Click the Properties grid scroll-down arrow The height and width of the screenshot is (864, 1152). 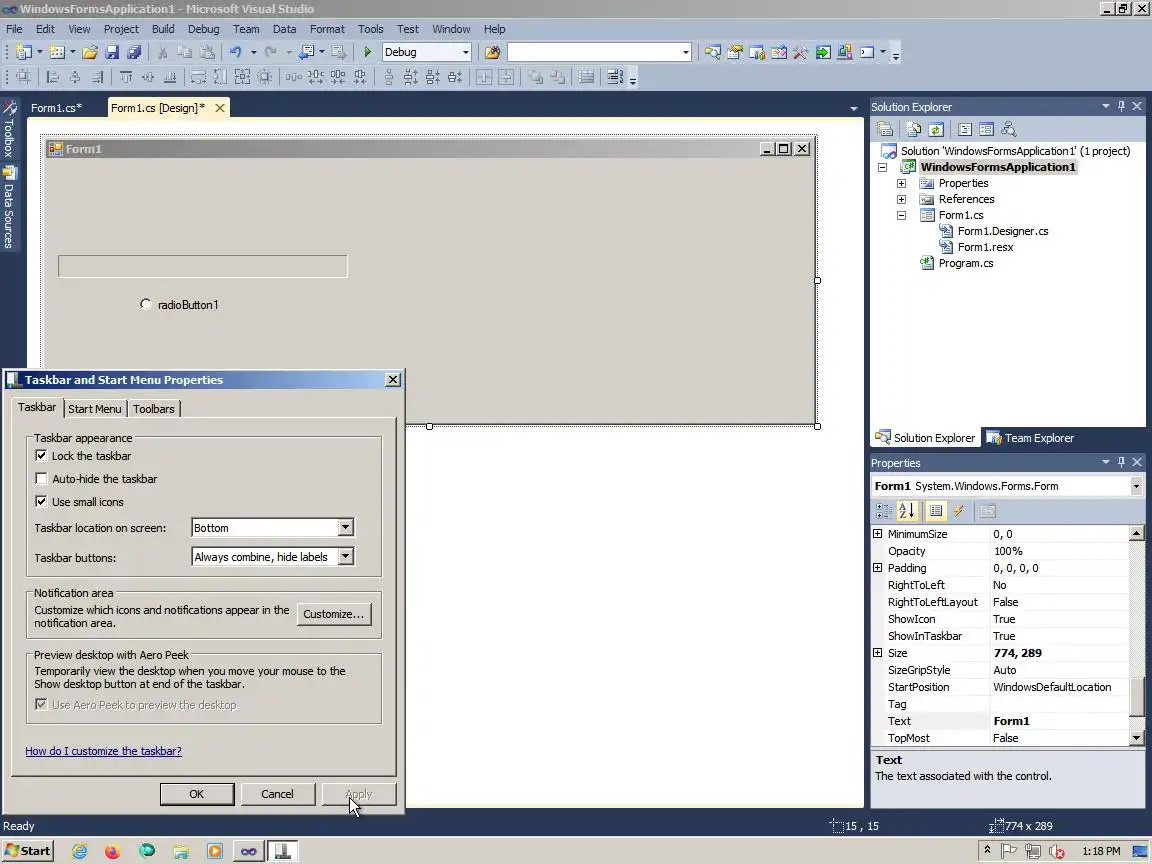(1137, 738)
